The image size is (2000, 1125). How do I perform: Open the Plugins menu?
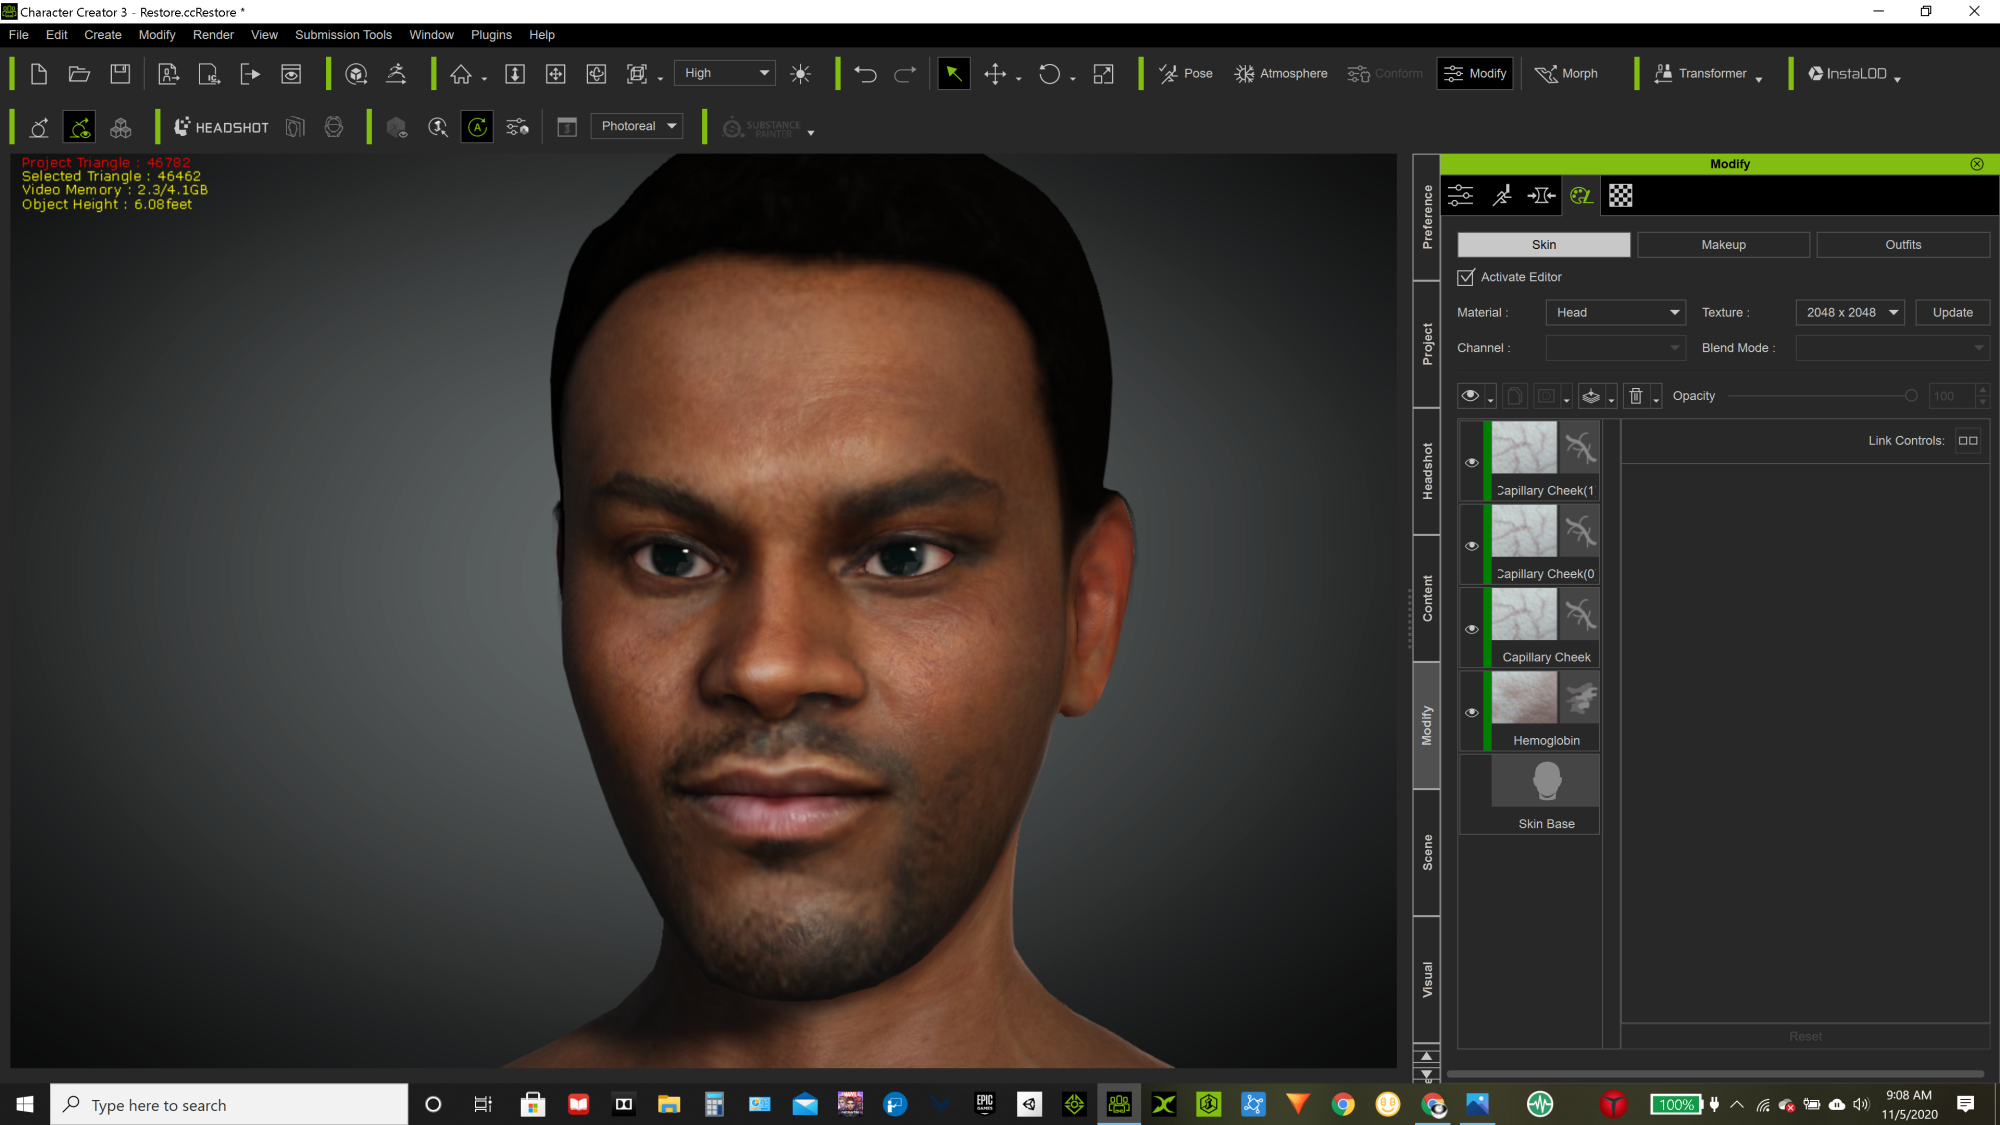point(491,34)
